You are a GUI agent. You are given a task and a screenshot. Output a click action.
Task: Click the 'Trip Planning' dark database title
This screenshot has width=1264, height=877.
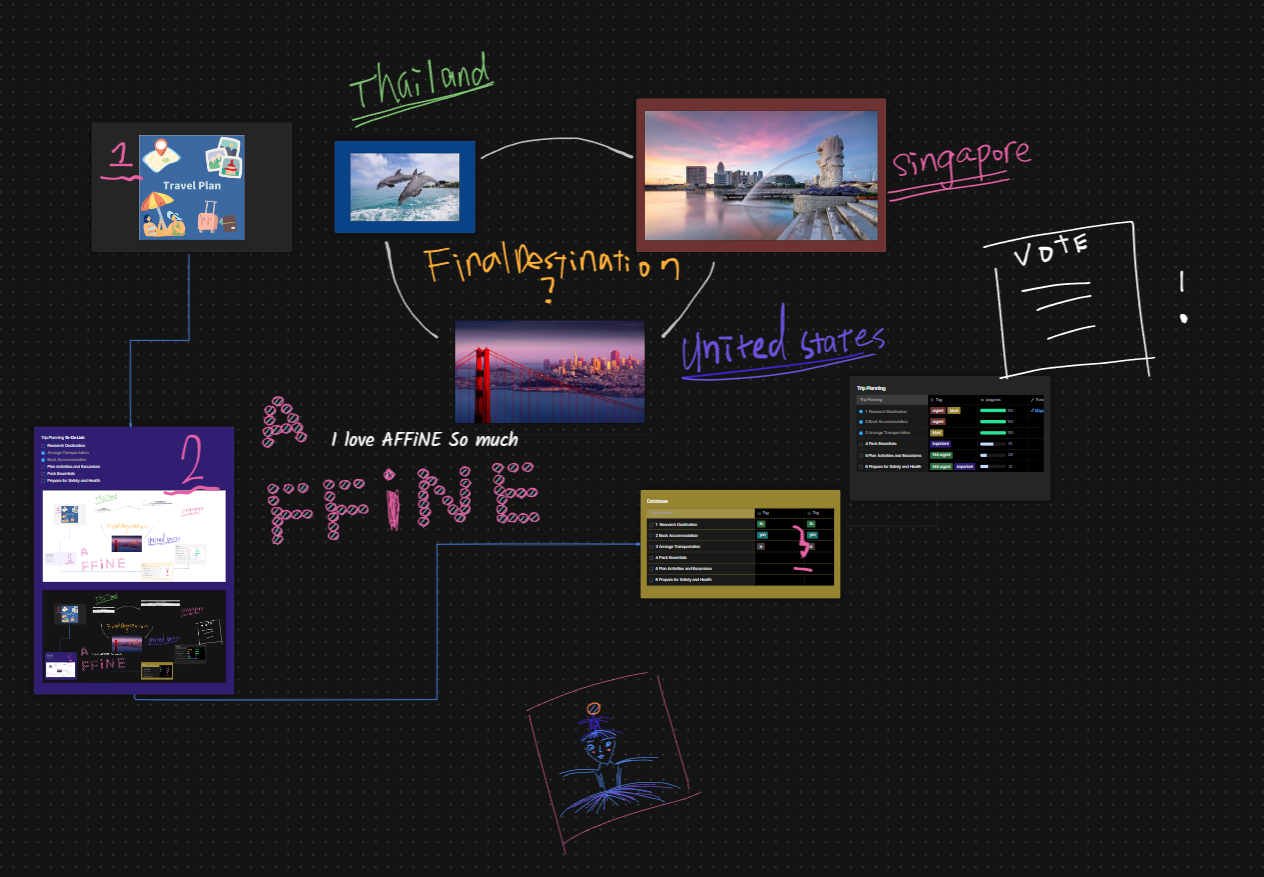871,388
